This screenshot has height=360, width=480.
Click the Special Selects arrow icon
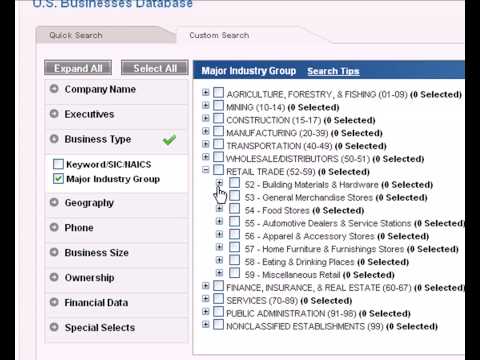coord(54,327)
